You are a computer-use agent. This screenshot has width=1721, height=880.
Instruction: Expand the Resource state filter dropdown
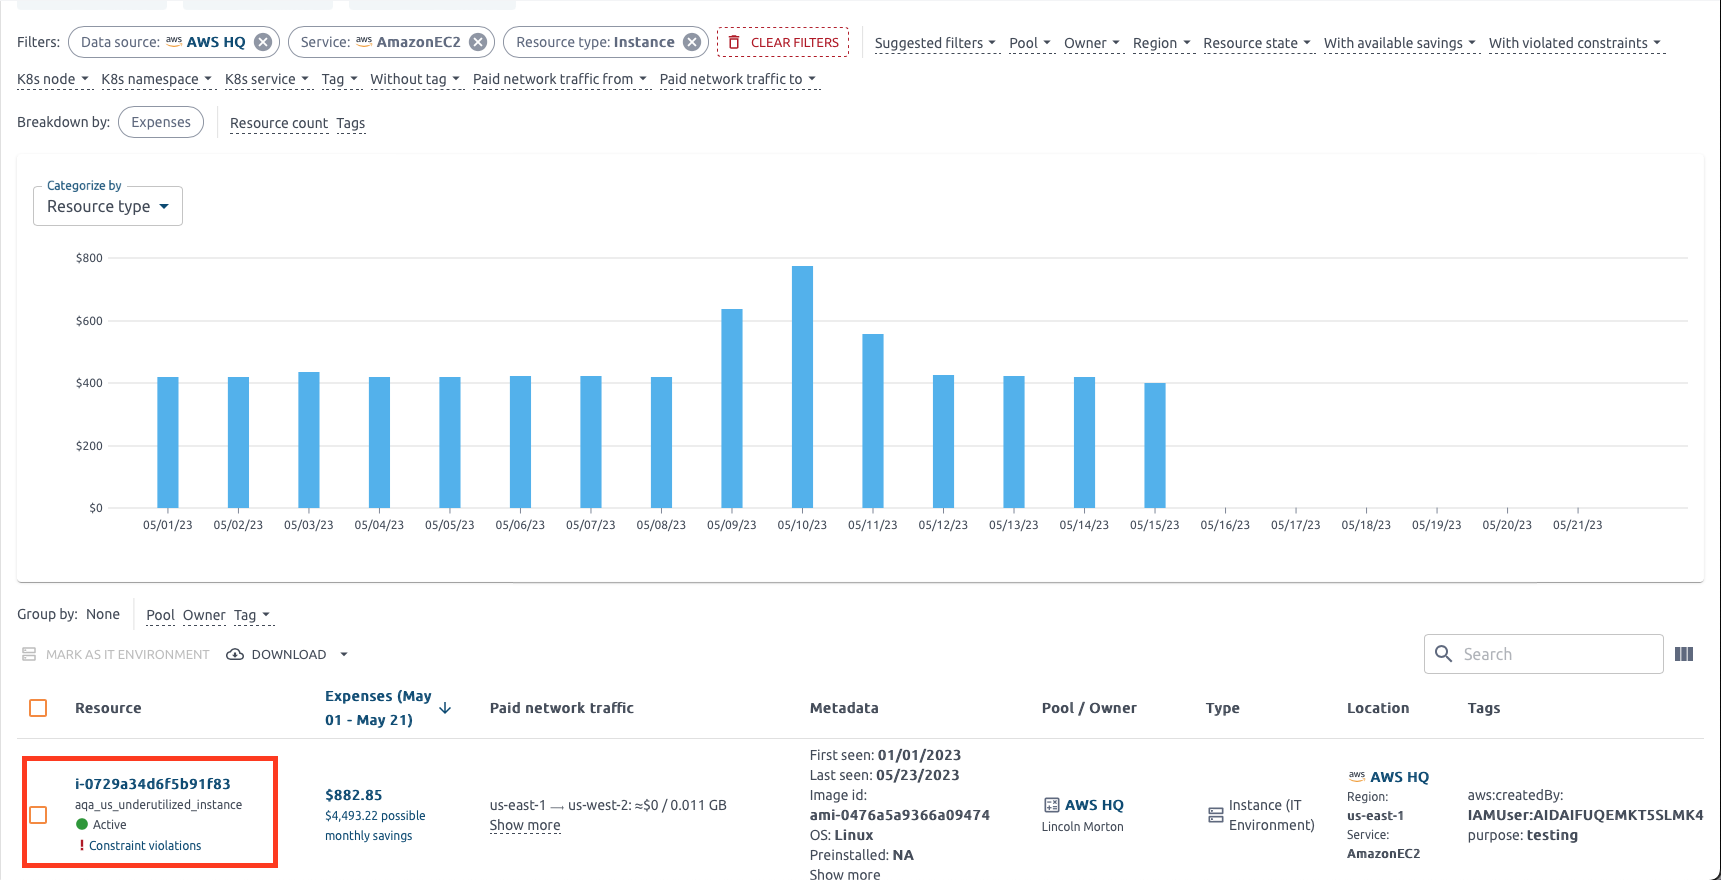tap(1256, 43)
